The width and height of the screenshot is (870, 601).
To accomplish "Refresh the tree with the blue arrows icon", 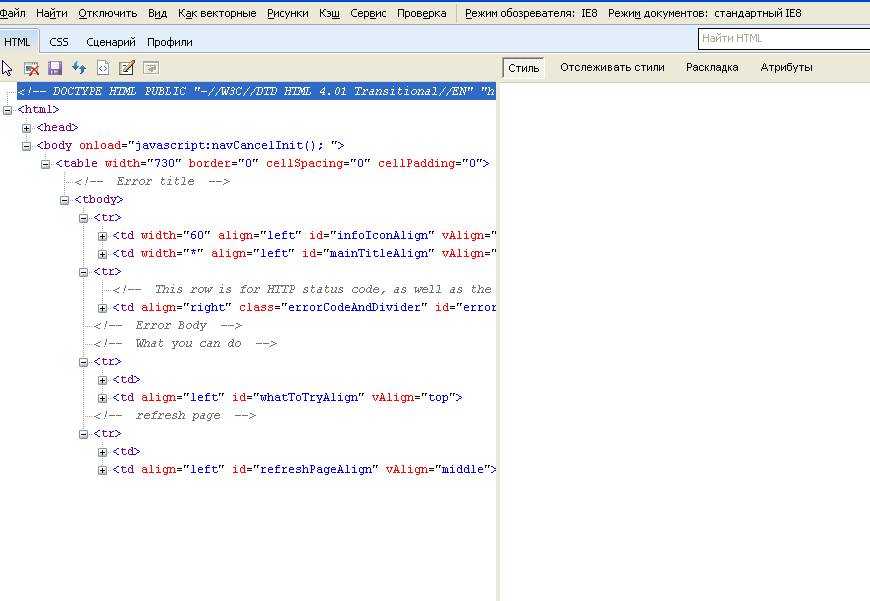I will coord(79,68).
